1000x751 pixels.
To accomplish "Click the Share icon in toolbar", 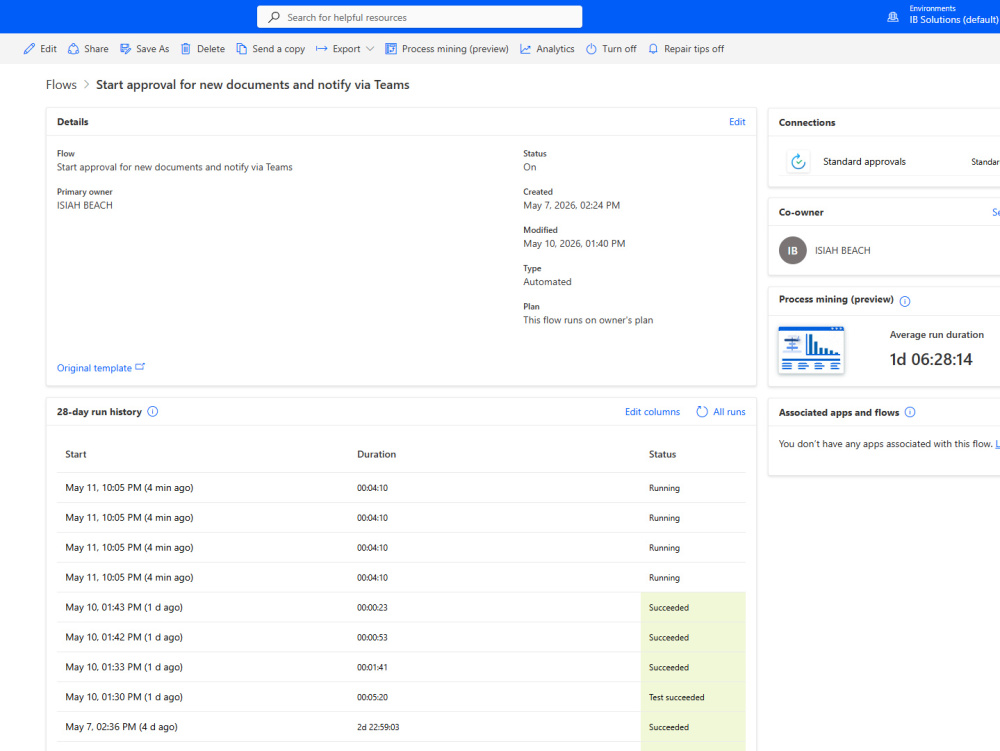I will coord(74,49).
